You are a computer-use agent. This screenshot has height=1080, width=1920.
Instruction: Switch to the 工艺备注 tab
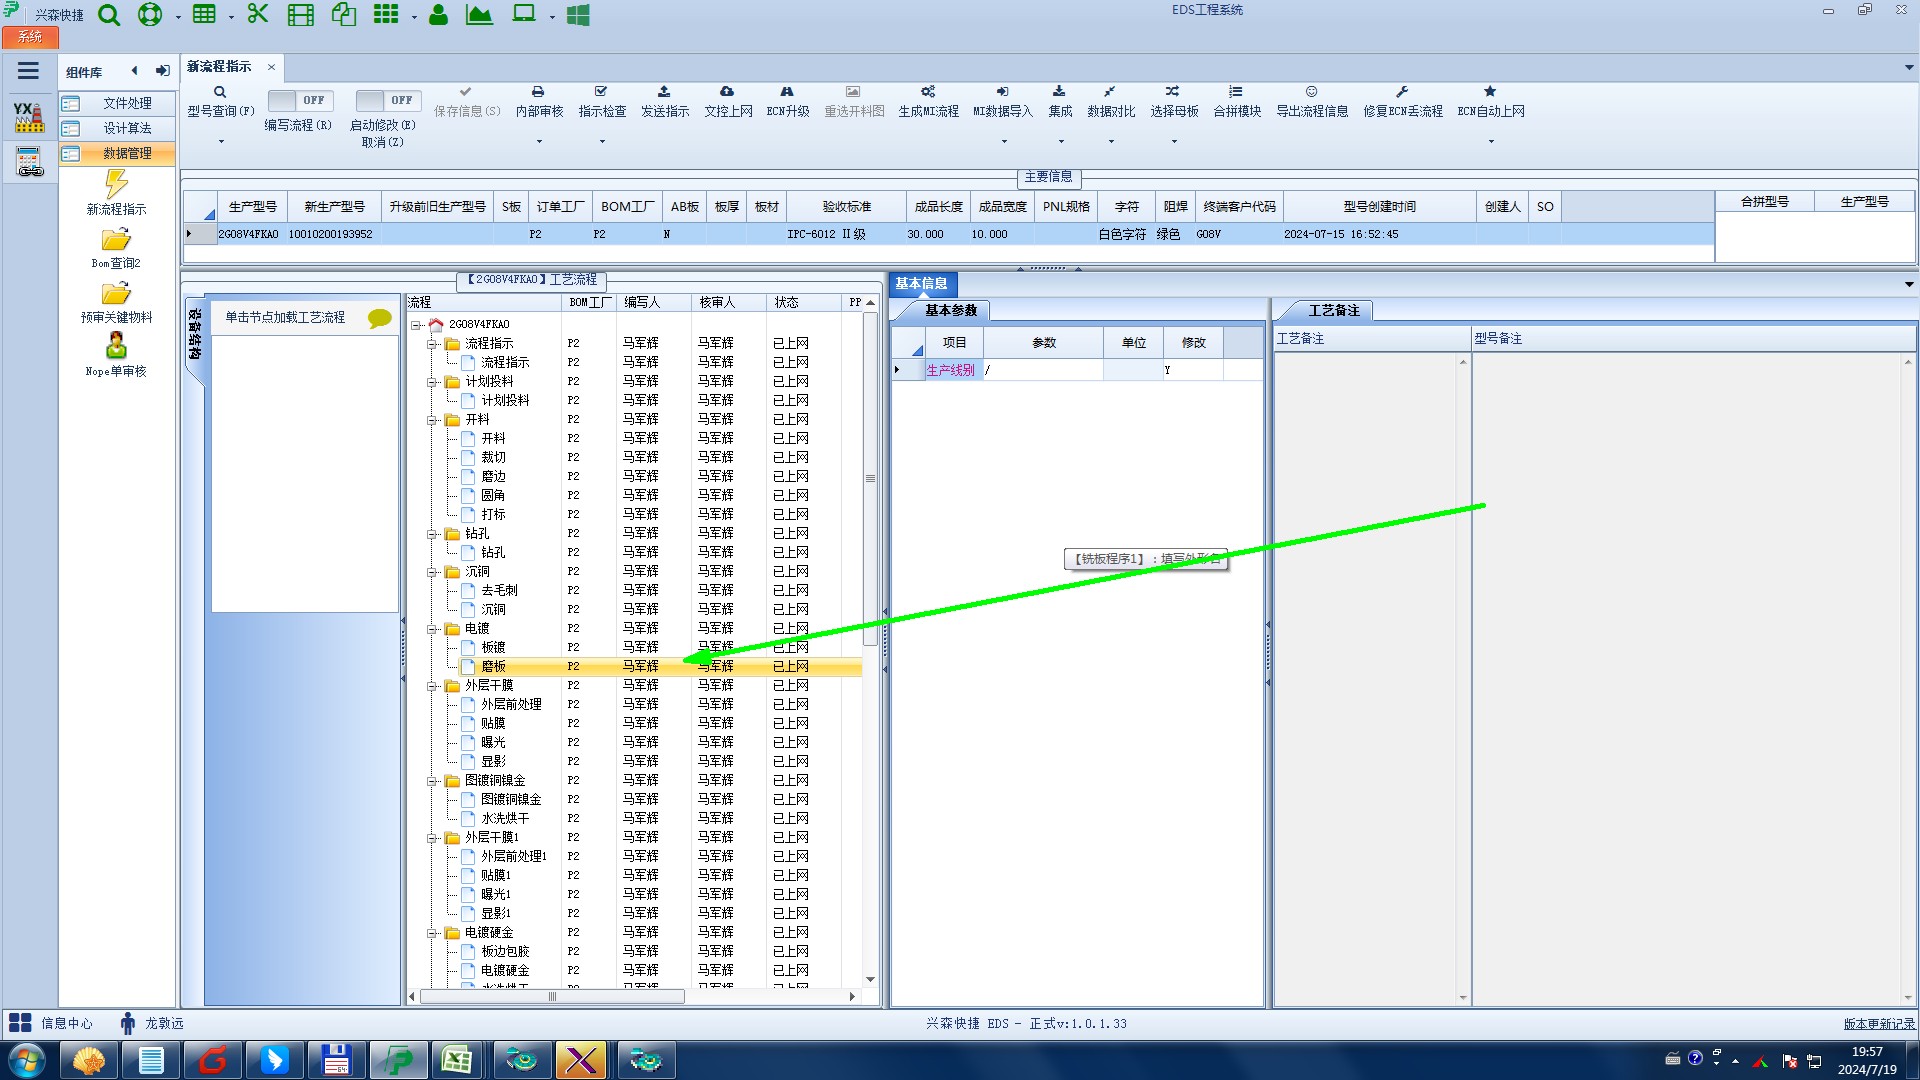(x=1333, y=310)
